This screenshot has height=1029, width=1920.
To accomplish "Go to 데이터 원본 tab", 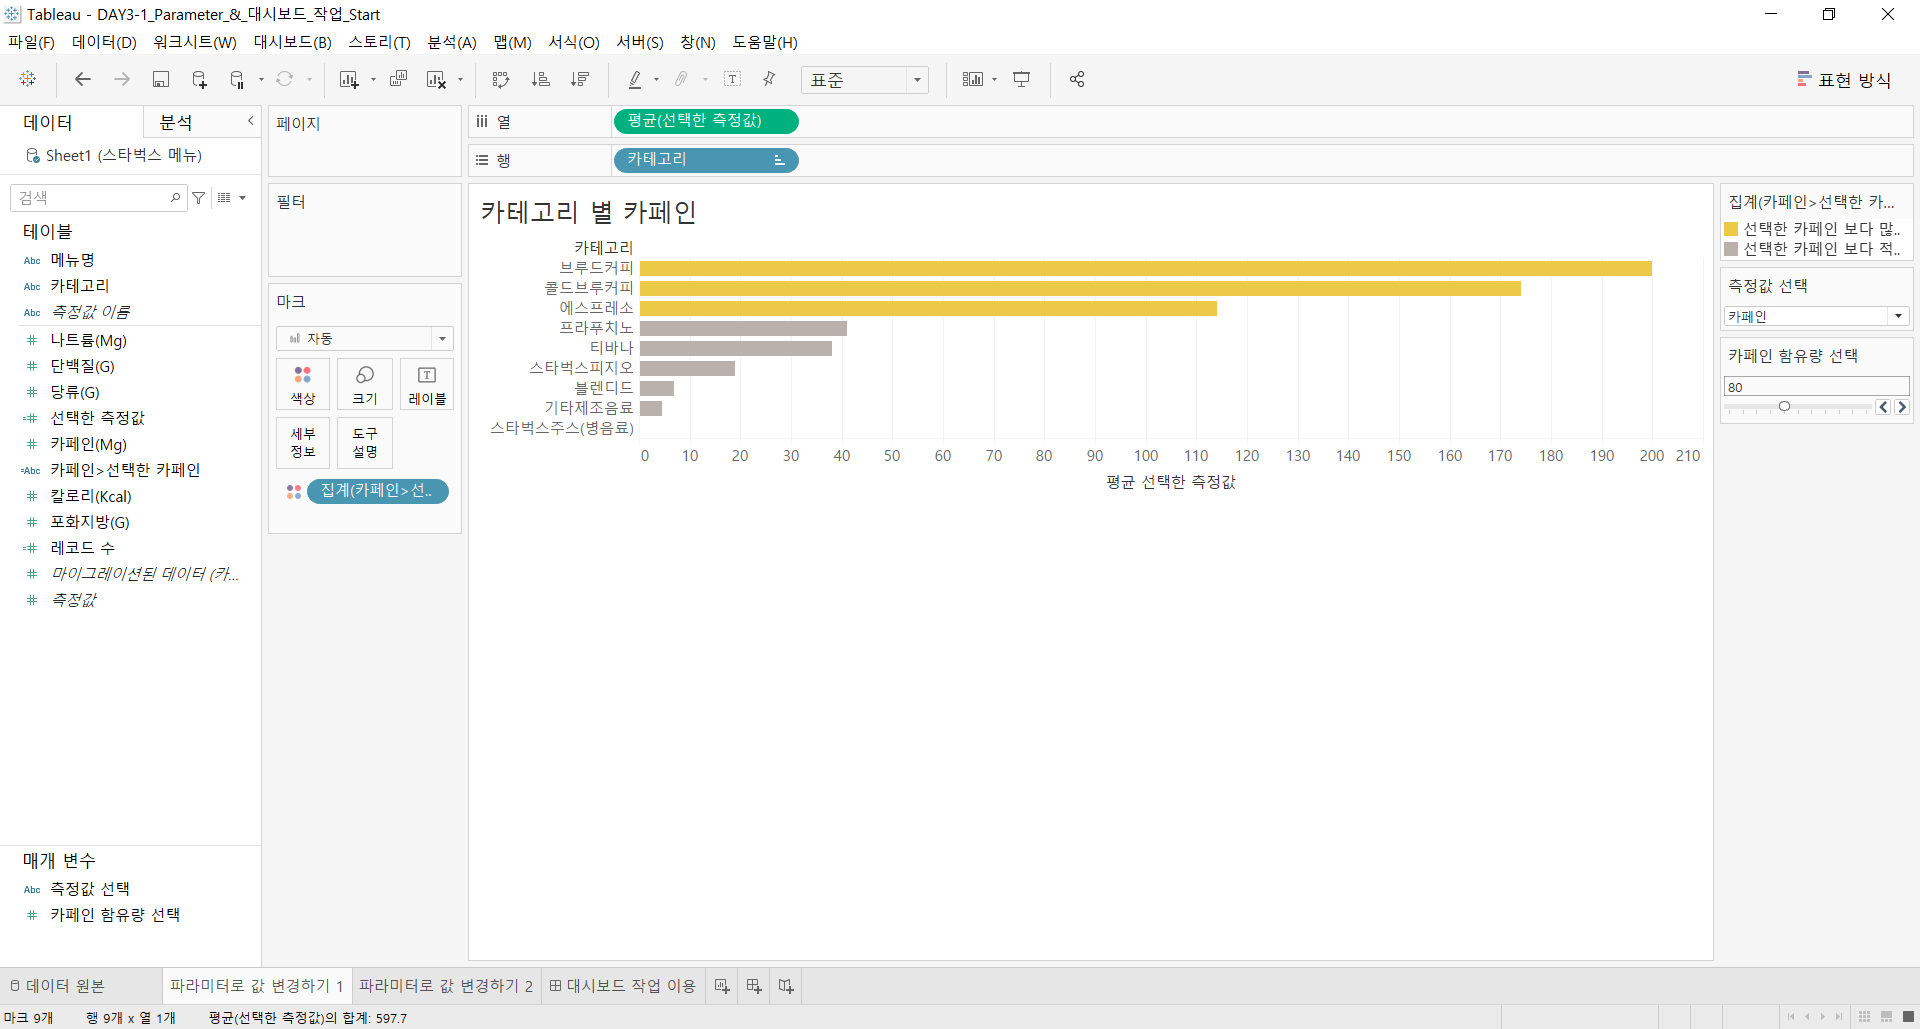I will click(57, 986).
